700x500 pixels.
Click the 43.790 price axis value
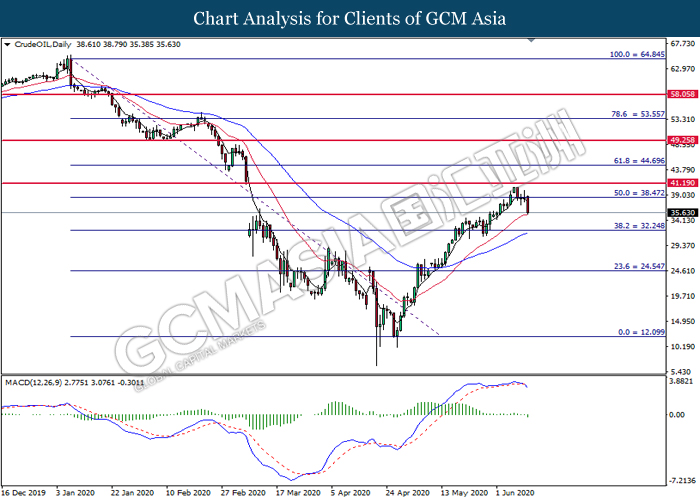tap(683, 170)
